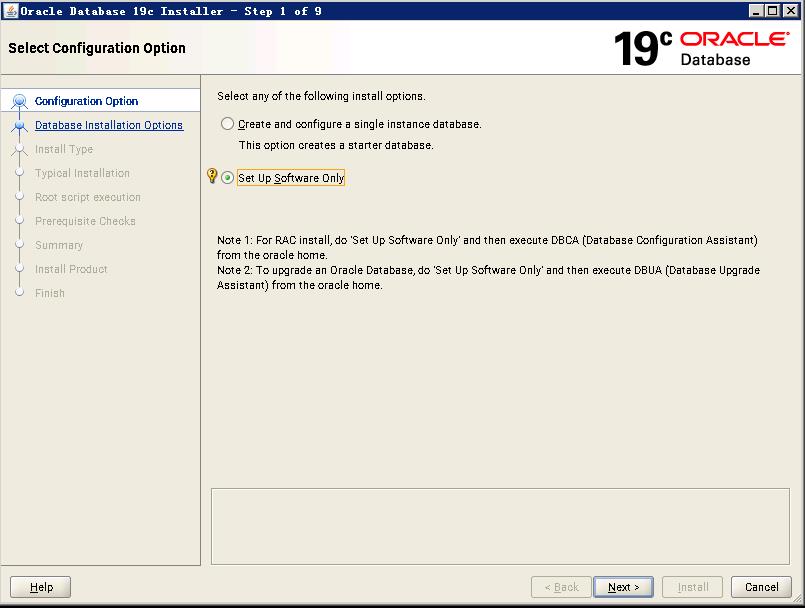Click the Help button
This screenshot has width=805, height=608.
[x=41, y=587]
